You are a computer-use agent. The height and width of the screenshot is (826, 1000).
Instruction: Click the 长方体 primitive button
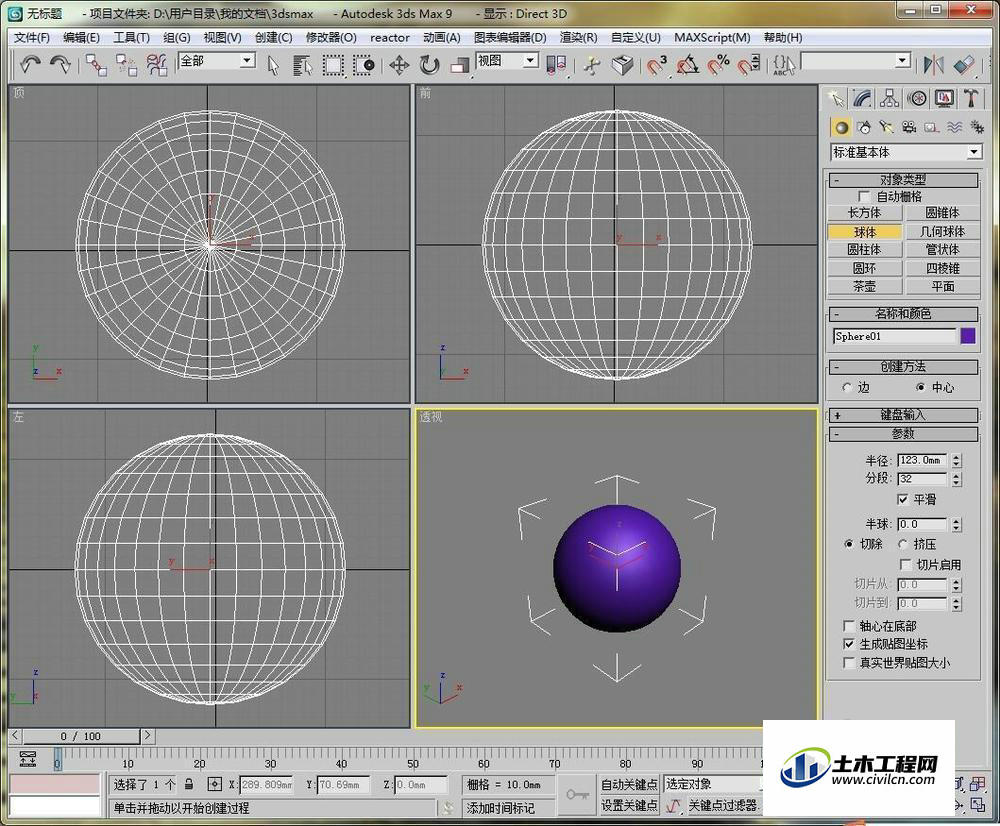click(864, 213)
